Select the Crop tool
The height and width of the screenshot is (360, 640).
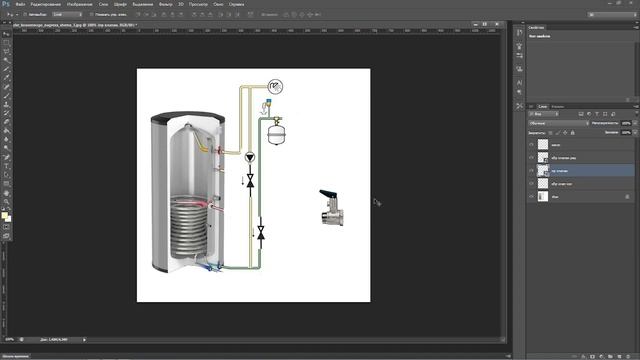coord(6,69)
